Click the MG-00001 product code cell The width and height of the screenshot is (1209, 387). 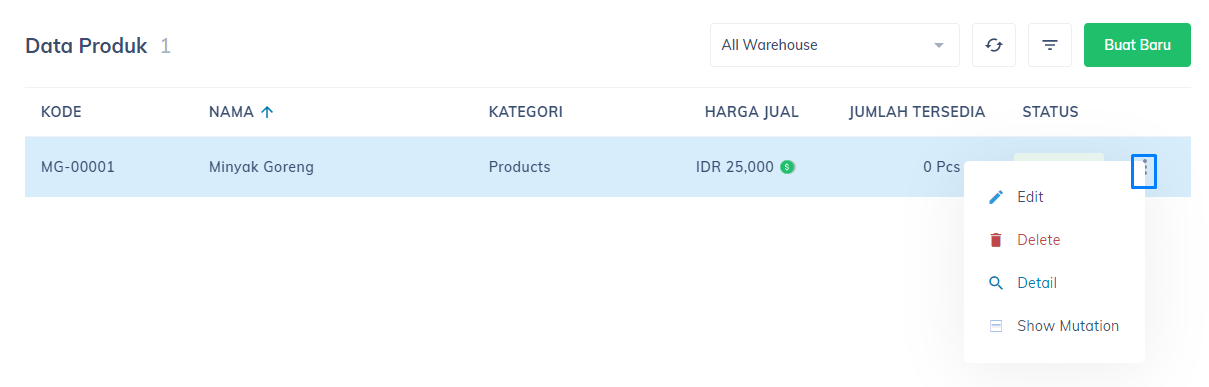click(x=78, y=167)
